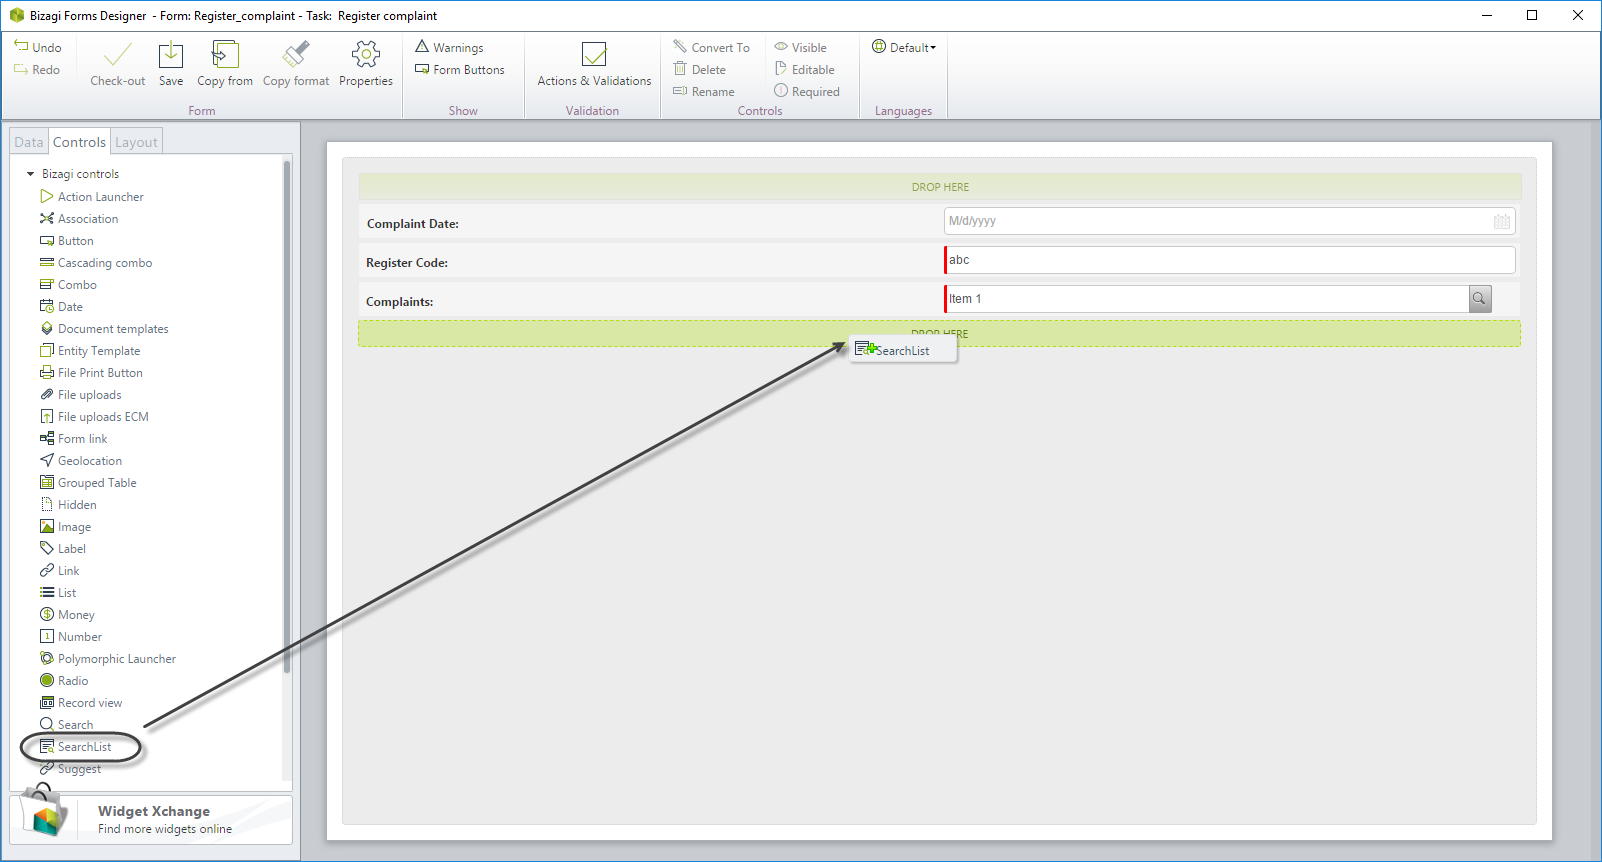Select the Register Code label
This screenshot has height=862, width=1602.
coord(407,263)
